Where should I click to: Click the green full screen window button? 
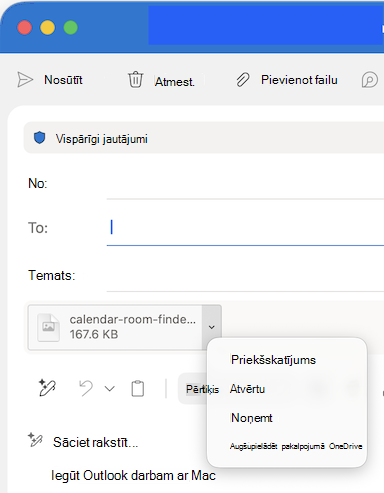[x=70, y=28]
